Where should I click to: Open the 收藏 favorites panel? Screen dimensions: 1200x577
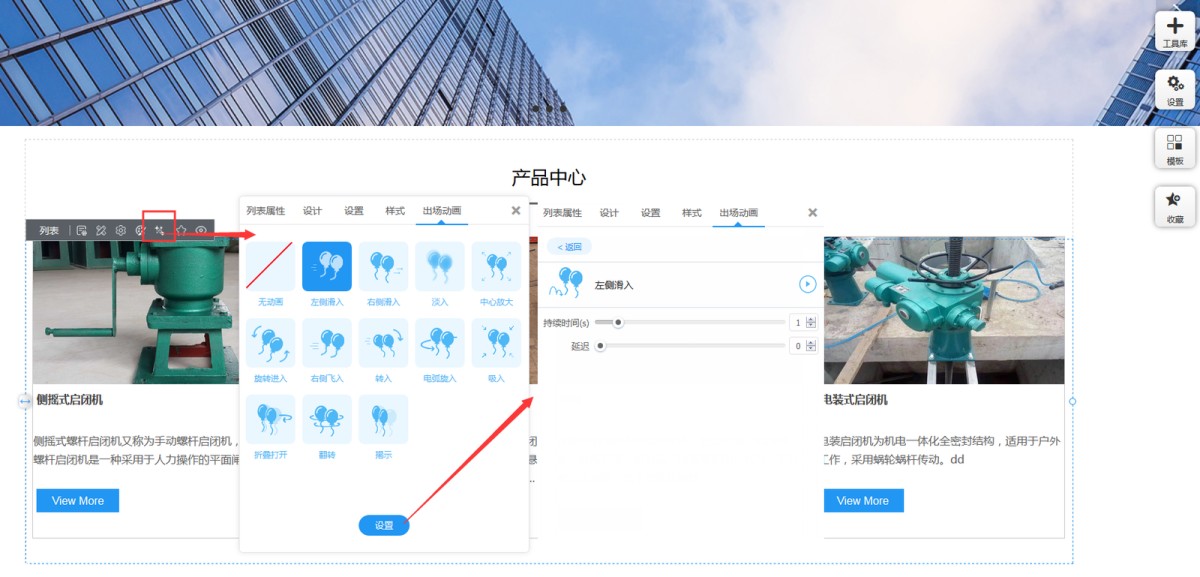tap(1175, 206)
